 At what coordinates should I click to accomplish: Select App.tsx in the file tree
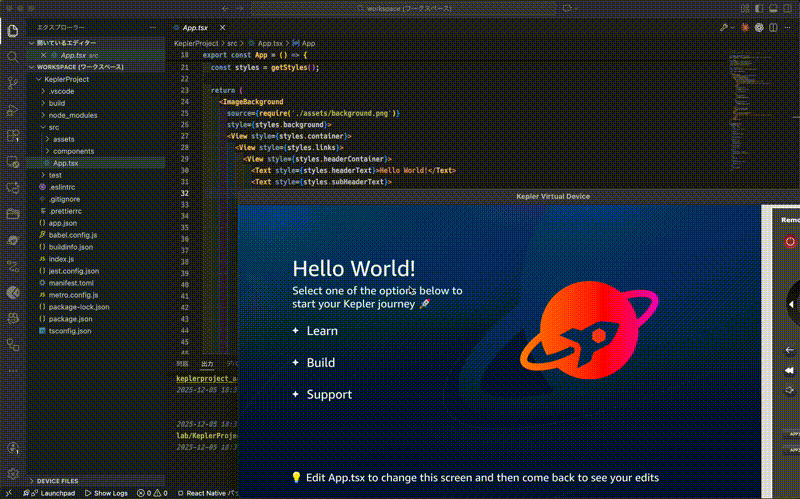click(x=96, y=163)
